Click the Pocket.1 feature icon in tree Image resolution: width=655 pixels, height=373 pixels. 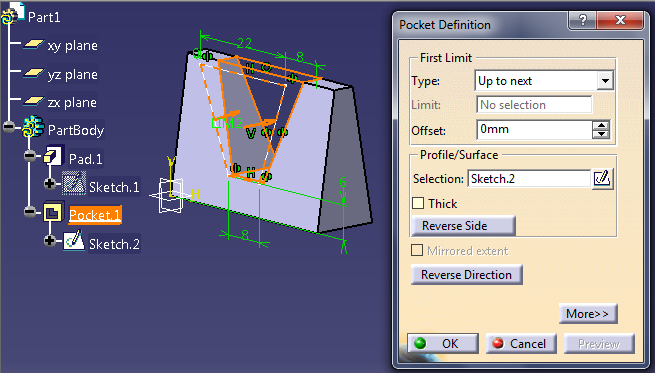tap(53, 213)
